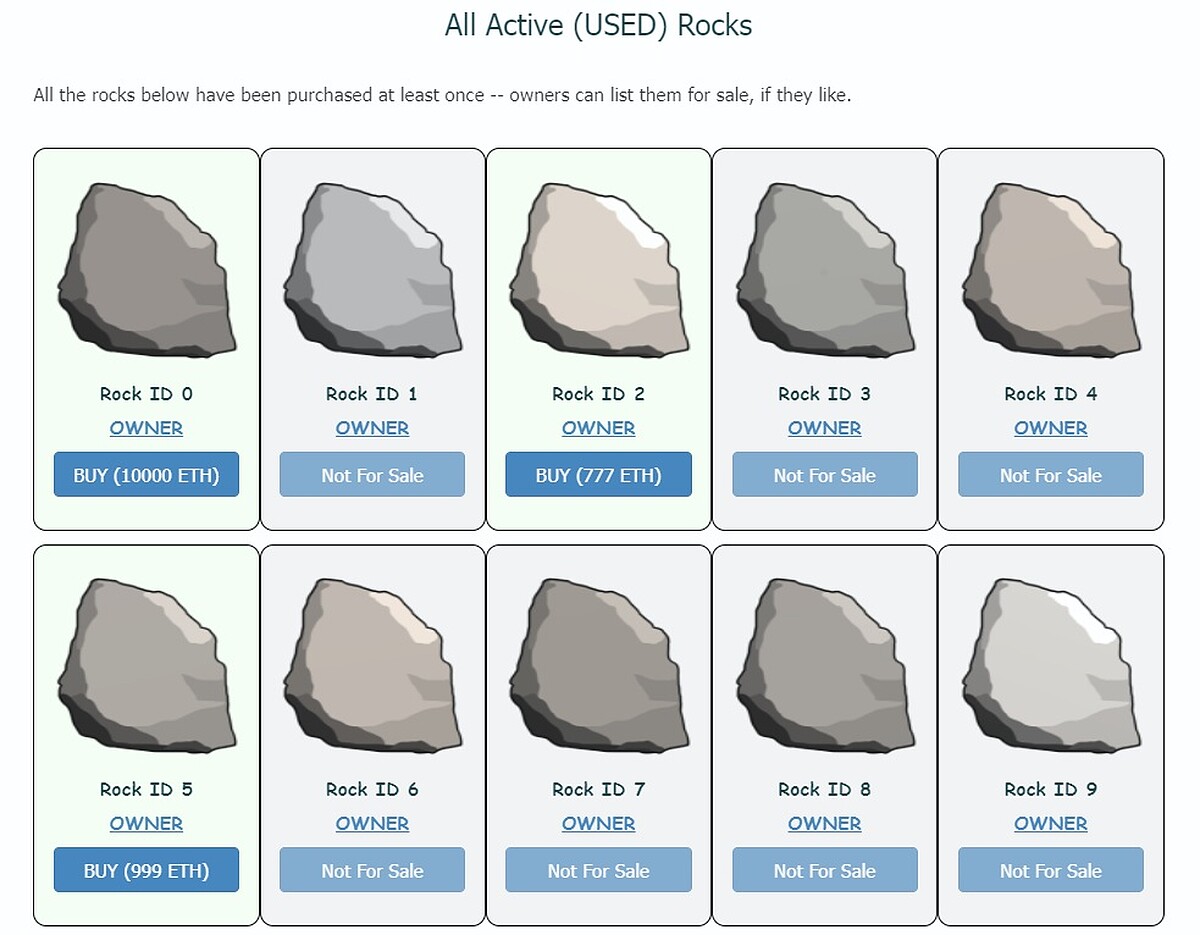Buy Rock ID 5 for 999 ETH

tap(146, 869)
